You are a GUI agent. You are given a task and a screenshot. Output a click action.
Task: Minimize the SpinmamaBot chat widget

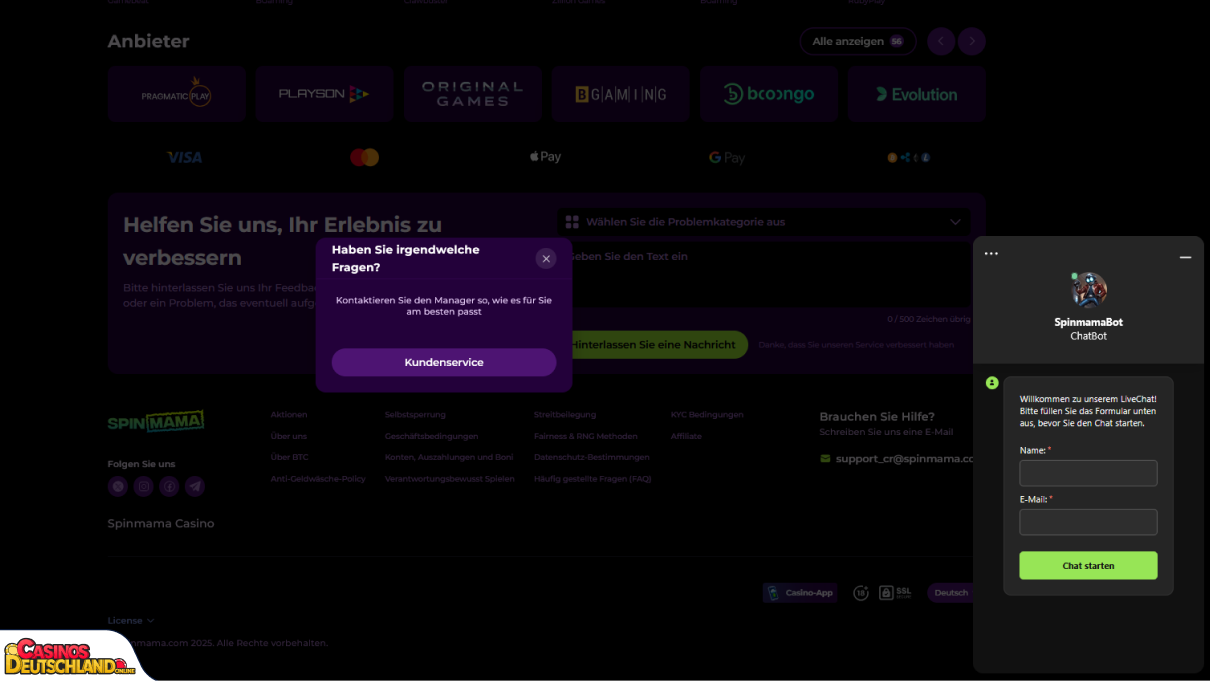1185,258
